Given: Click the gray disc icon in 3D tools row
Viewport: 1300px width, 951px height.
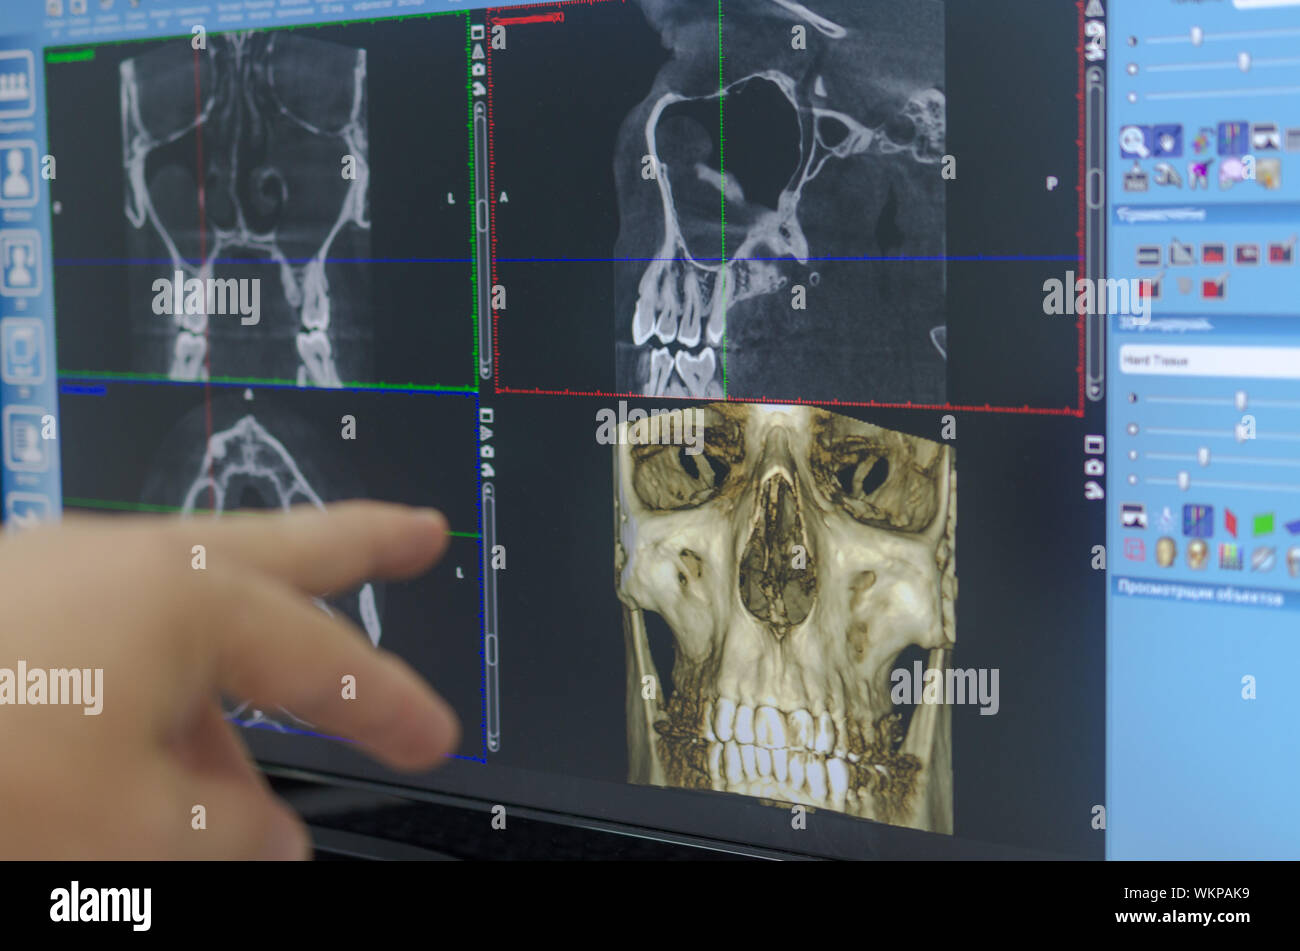Looking at the screenshot, I should [x=1262, y=558].
